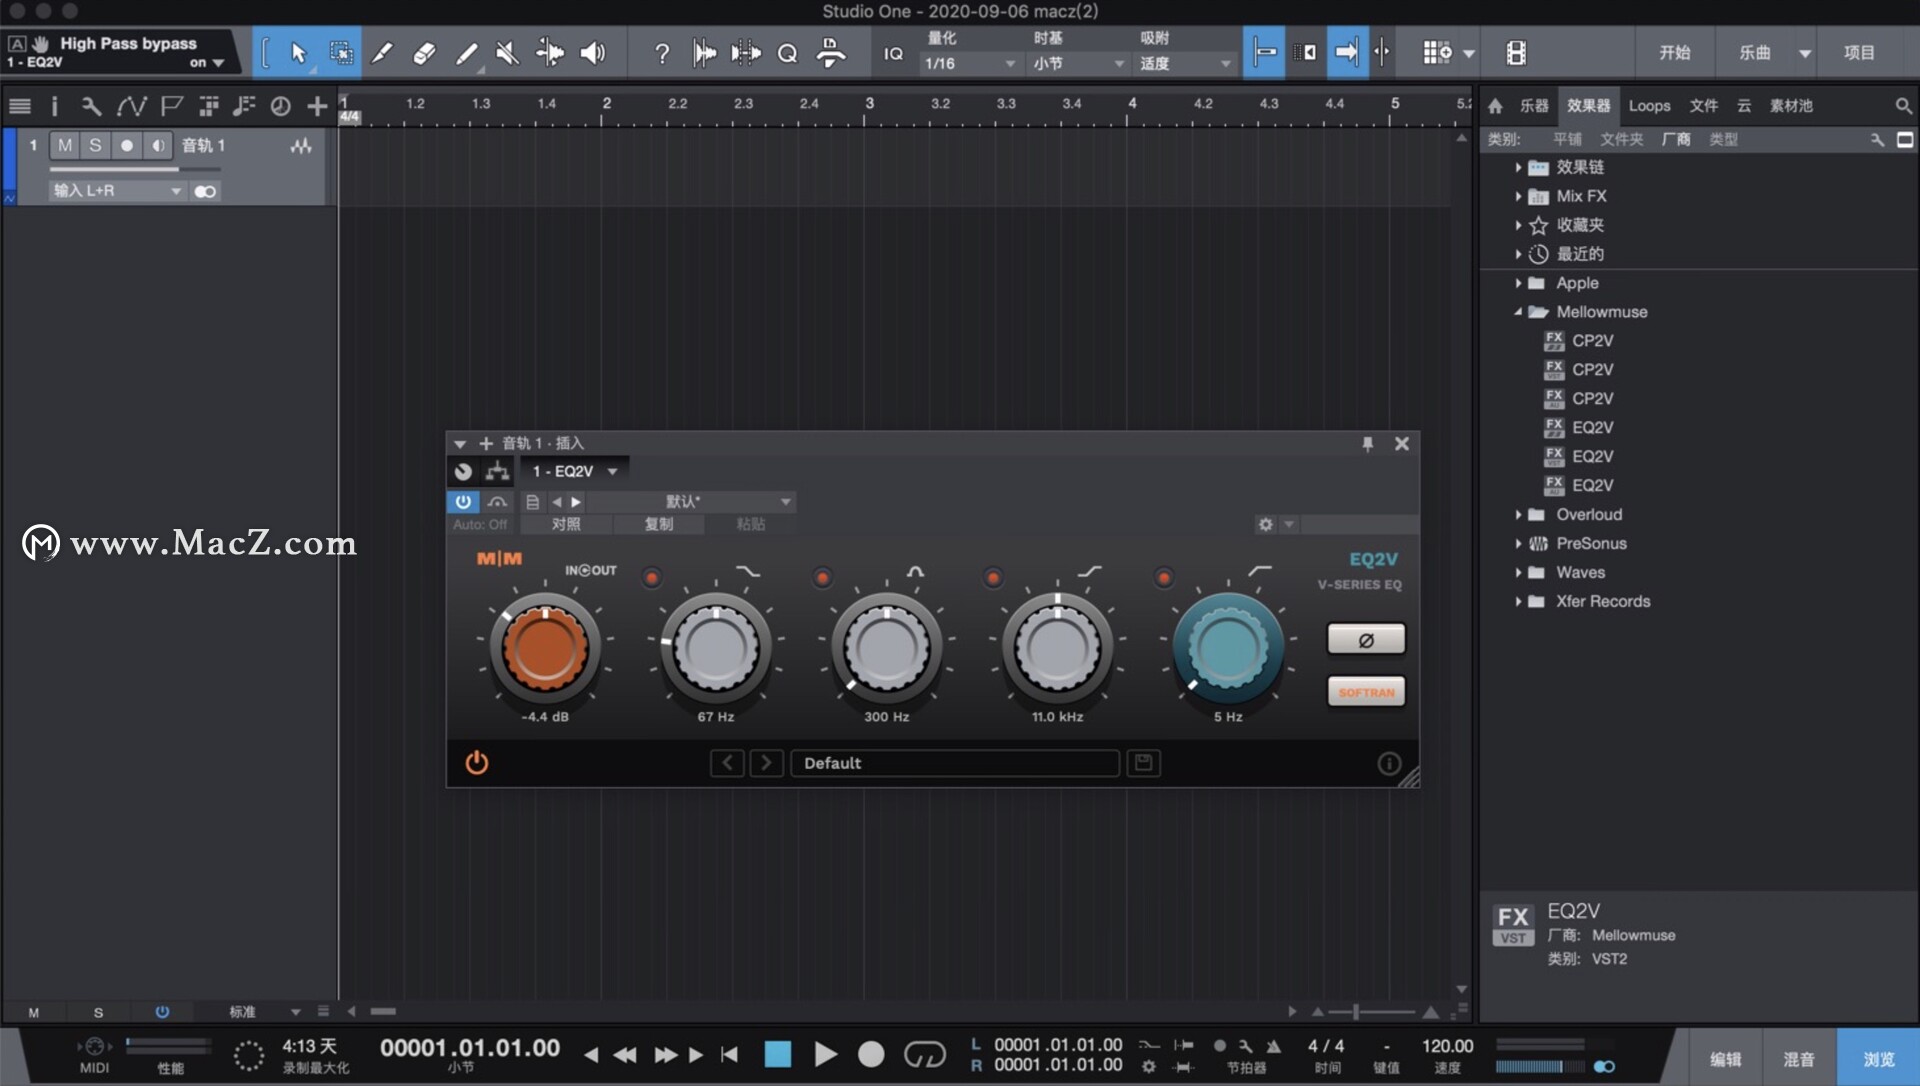Open the timebase 小节 dropdown
The height and width of the screenshot is (1086, 1920).
coord(1078,63)
